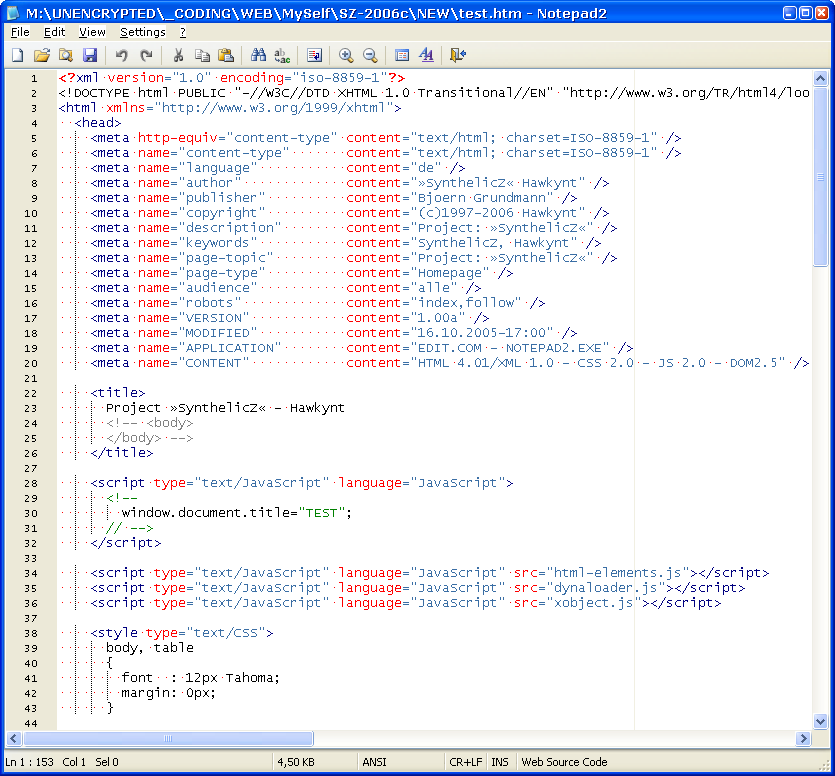Click 'Project »SynthelicZ« - Hawkynt' title text

[x=225, y=408]
